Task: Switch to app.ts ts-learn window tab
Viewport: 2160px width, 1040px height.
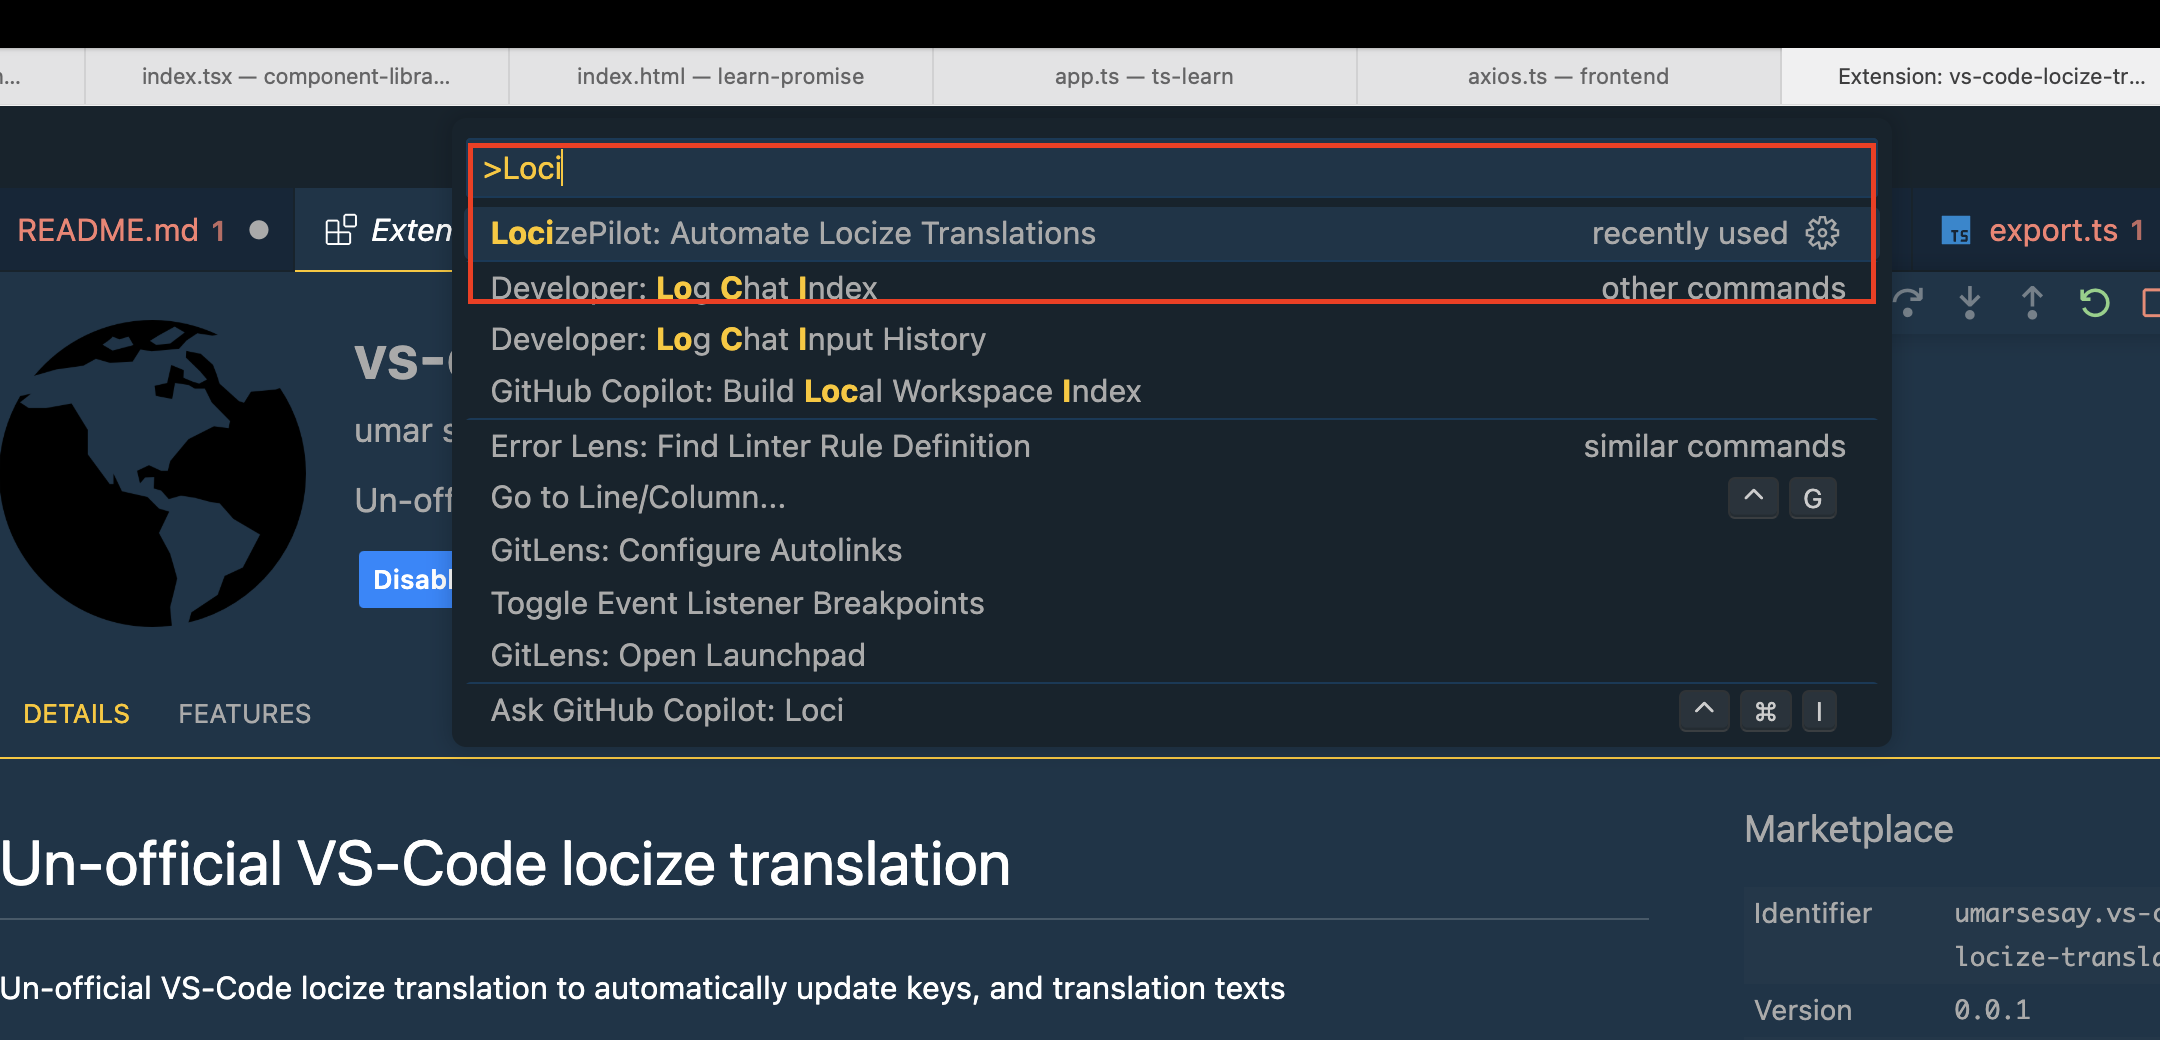Action: pyautogui.click(x=1145, y=76)
